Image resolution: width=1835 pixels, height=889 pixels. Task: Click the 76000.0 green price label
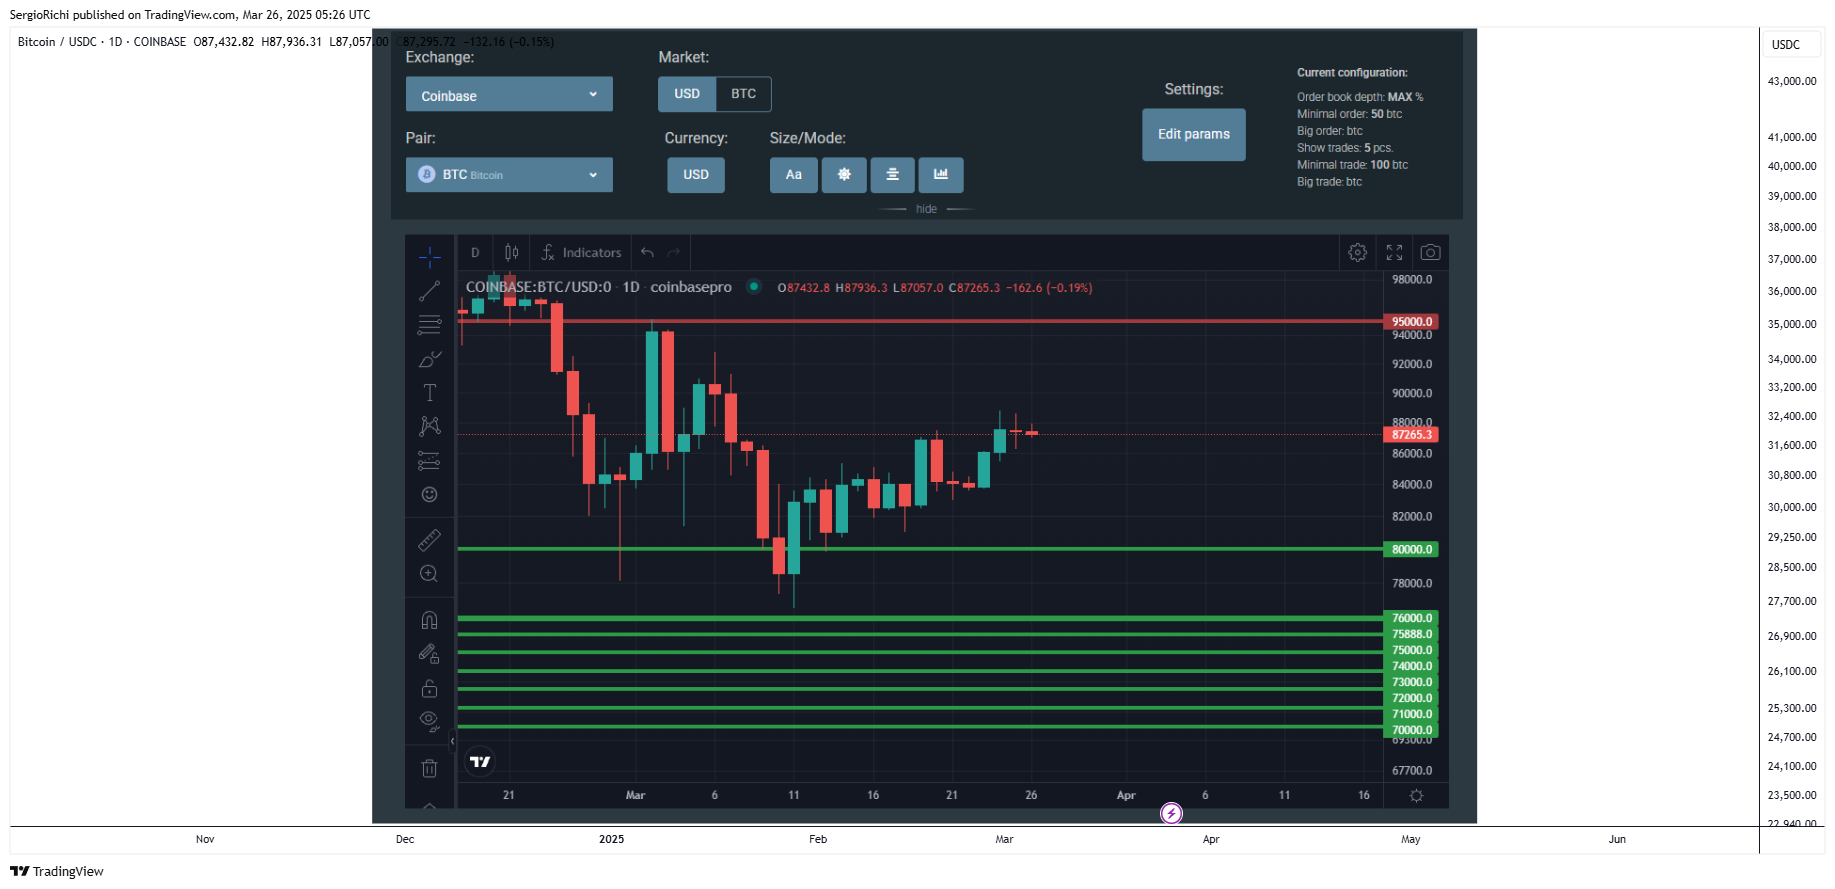point(1411,618)
